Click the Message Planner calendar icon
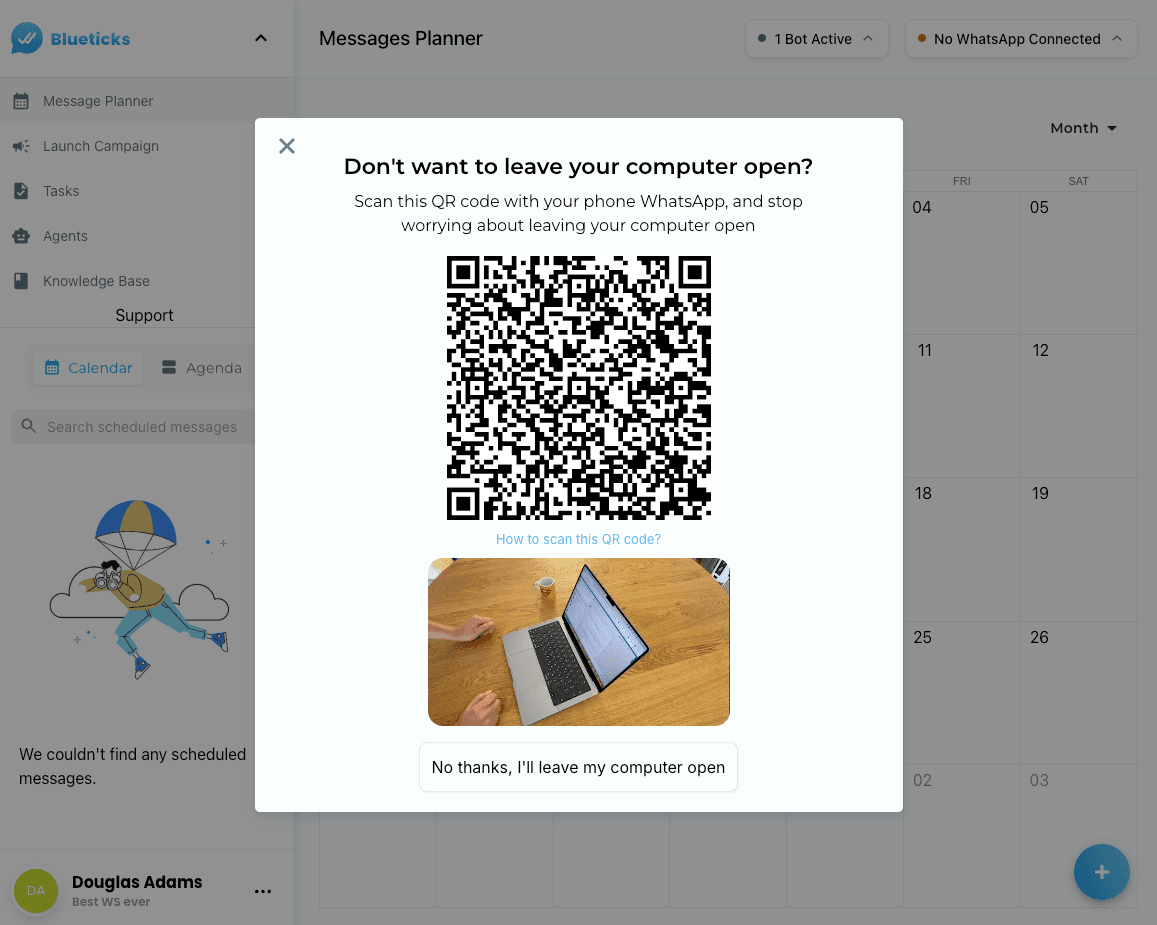 [20, 101]
